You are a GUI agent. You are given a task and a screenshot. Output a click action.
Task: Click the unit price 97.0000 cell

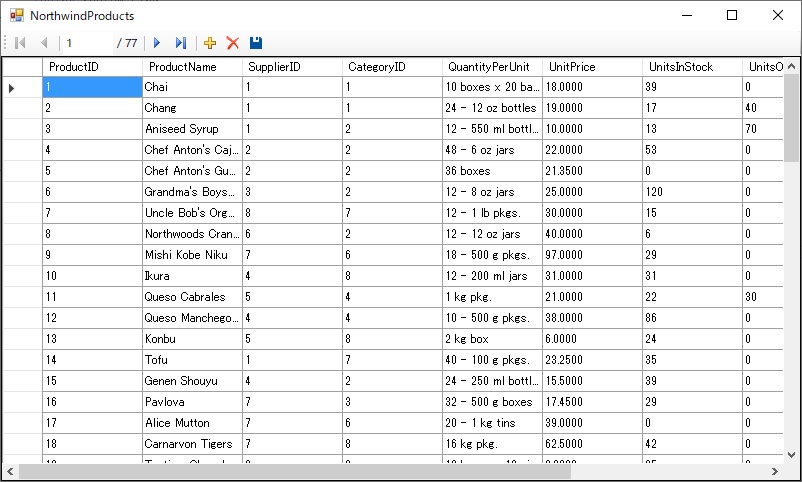coord(592,255)
